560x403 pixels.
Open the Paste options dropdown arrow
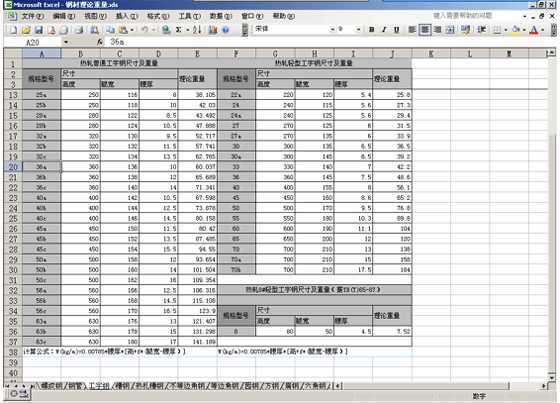(132, 30)
